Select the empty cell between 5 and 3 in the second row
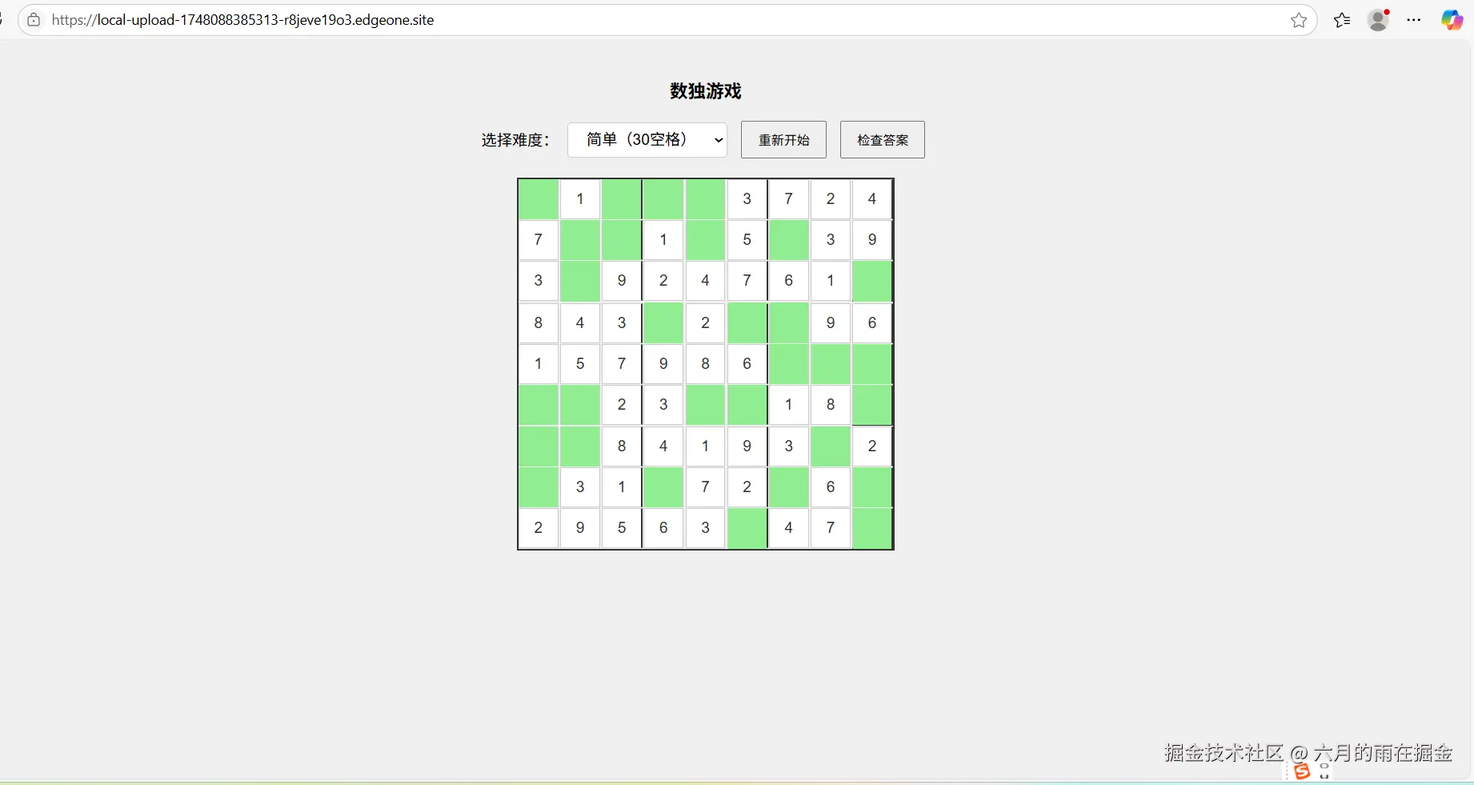This screenshot has width=1474, height=785. click(789, 240)
